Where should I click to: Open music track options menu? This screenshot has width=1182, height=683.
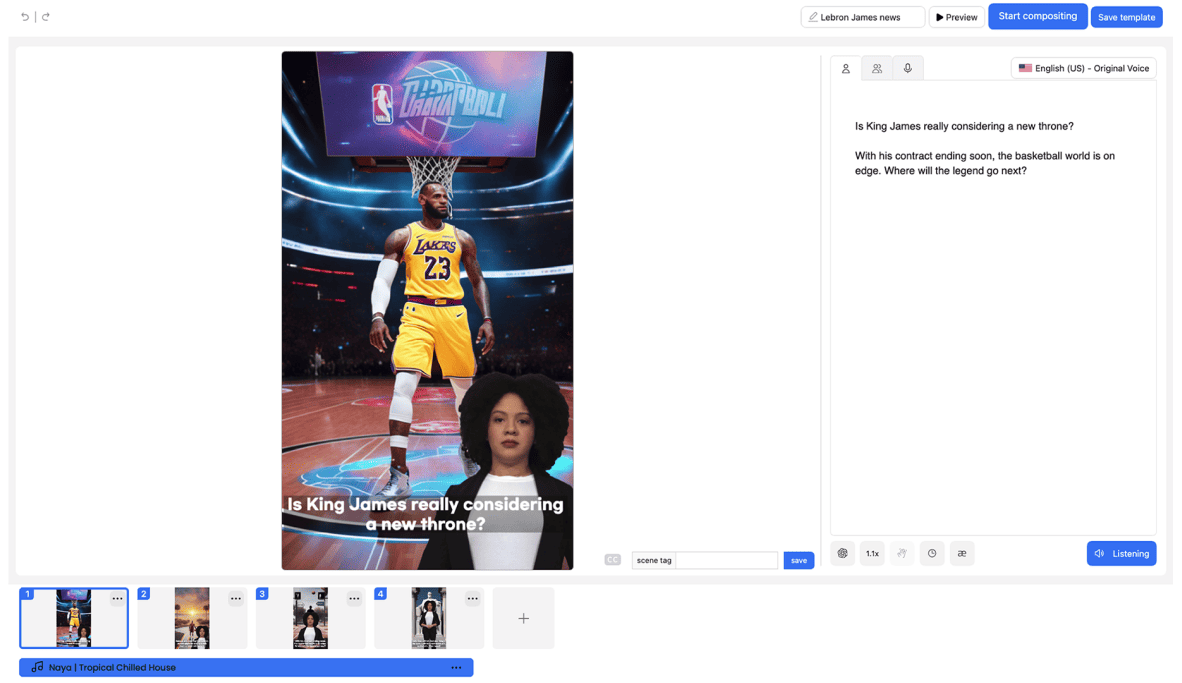456,667
